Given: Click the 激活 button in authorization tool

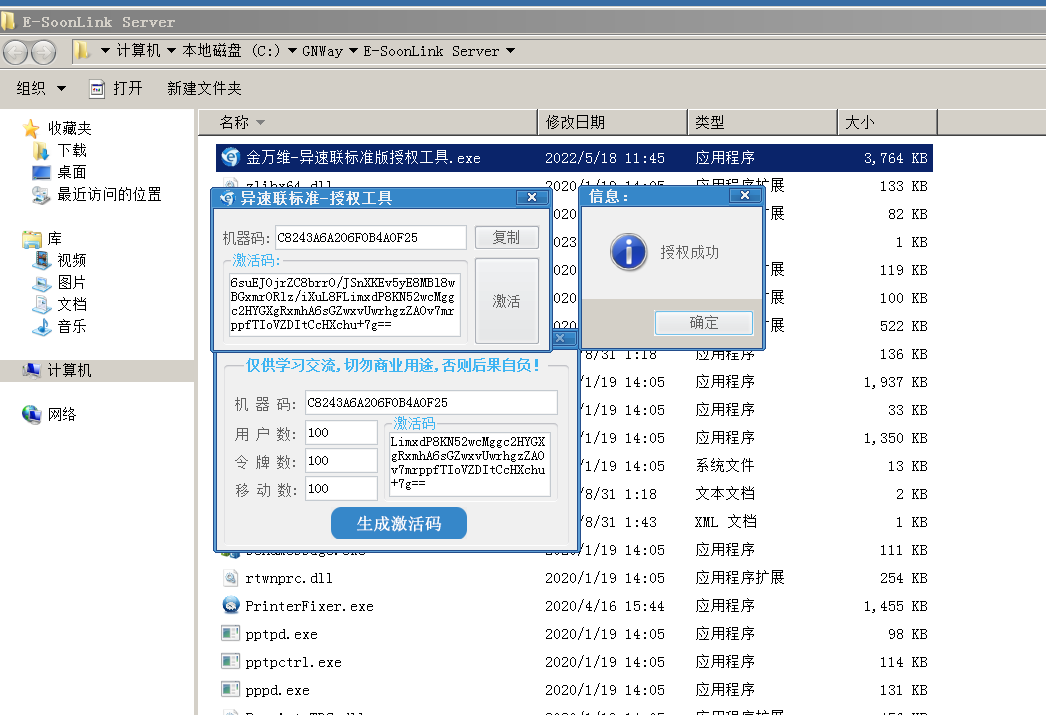Looking at the screenshot, I should coord(506,301).
